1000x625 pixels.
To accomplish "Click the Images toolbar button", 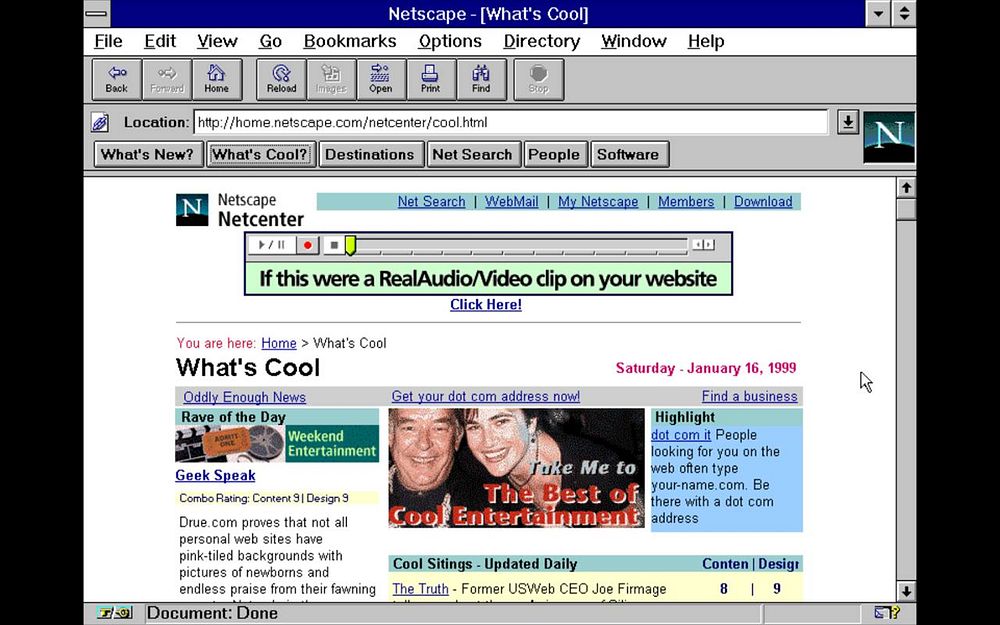I will coord(331,80).
